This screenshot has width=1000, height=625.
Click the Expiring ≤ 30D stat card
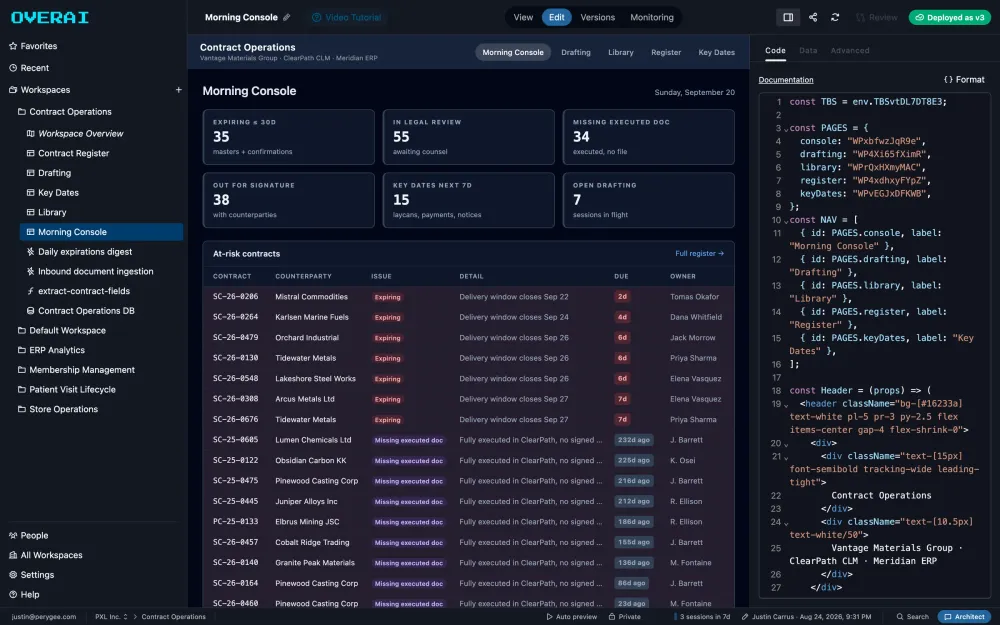(x=288, y=137)
